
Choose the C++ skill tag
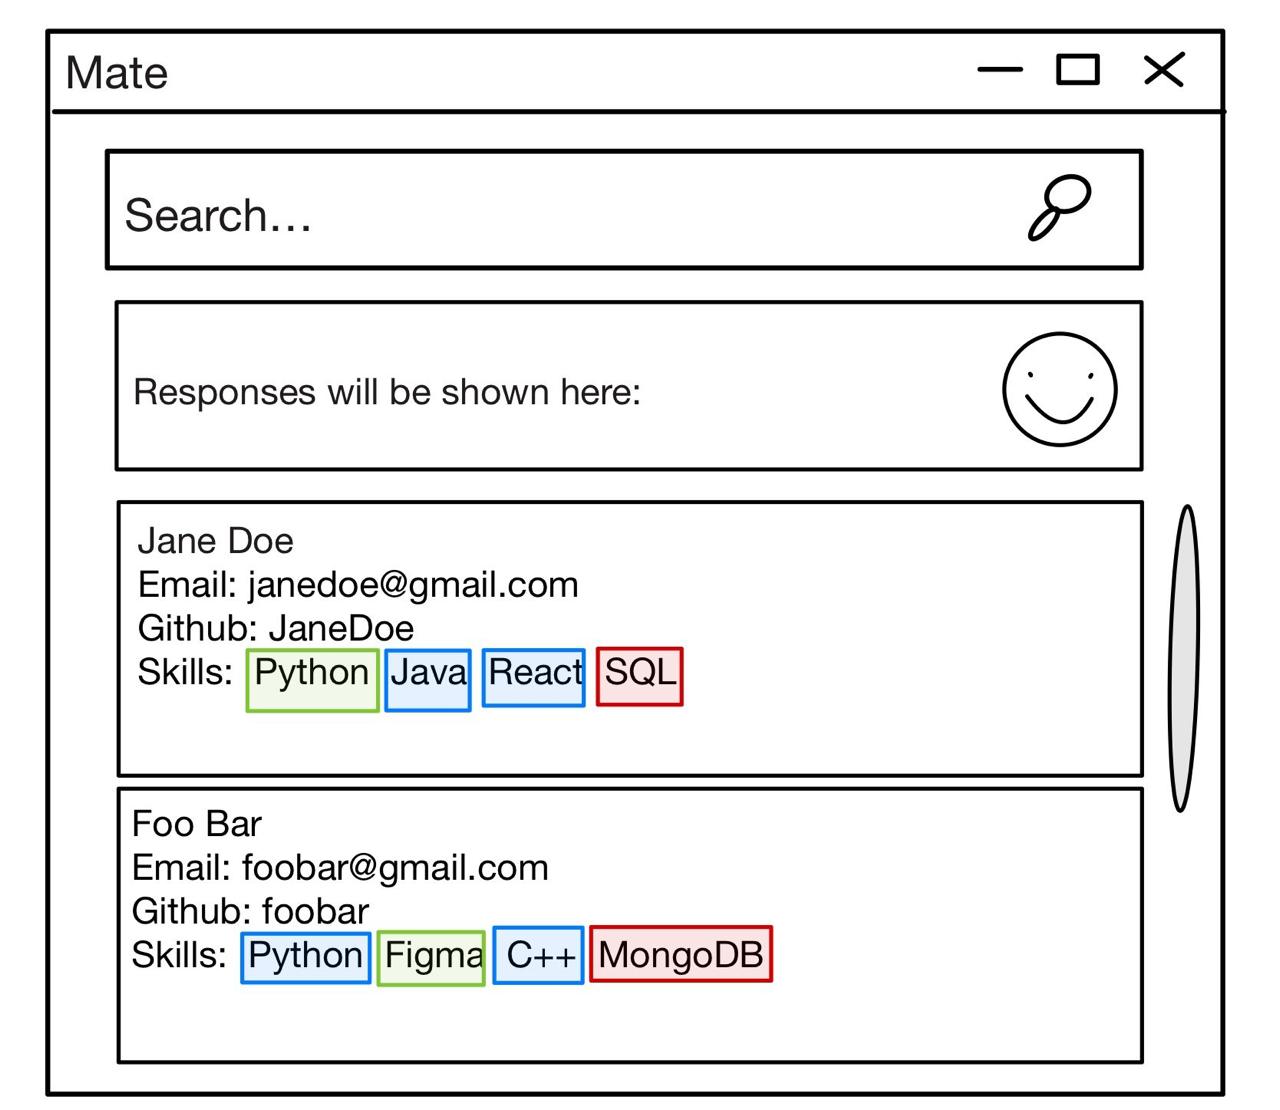tap(539, 956)
